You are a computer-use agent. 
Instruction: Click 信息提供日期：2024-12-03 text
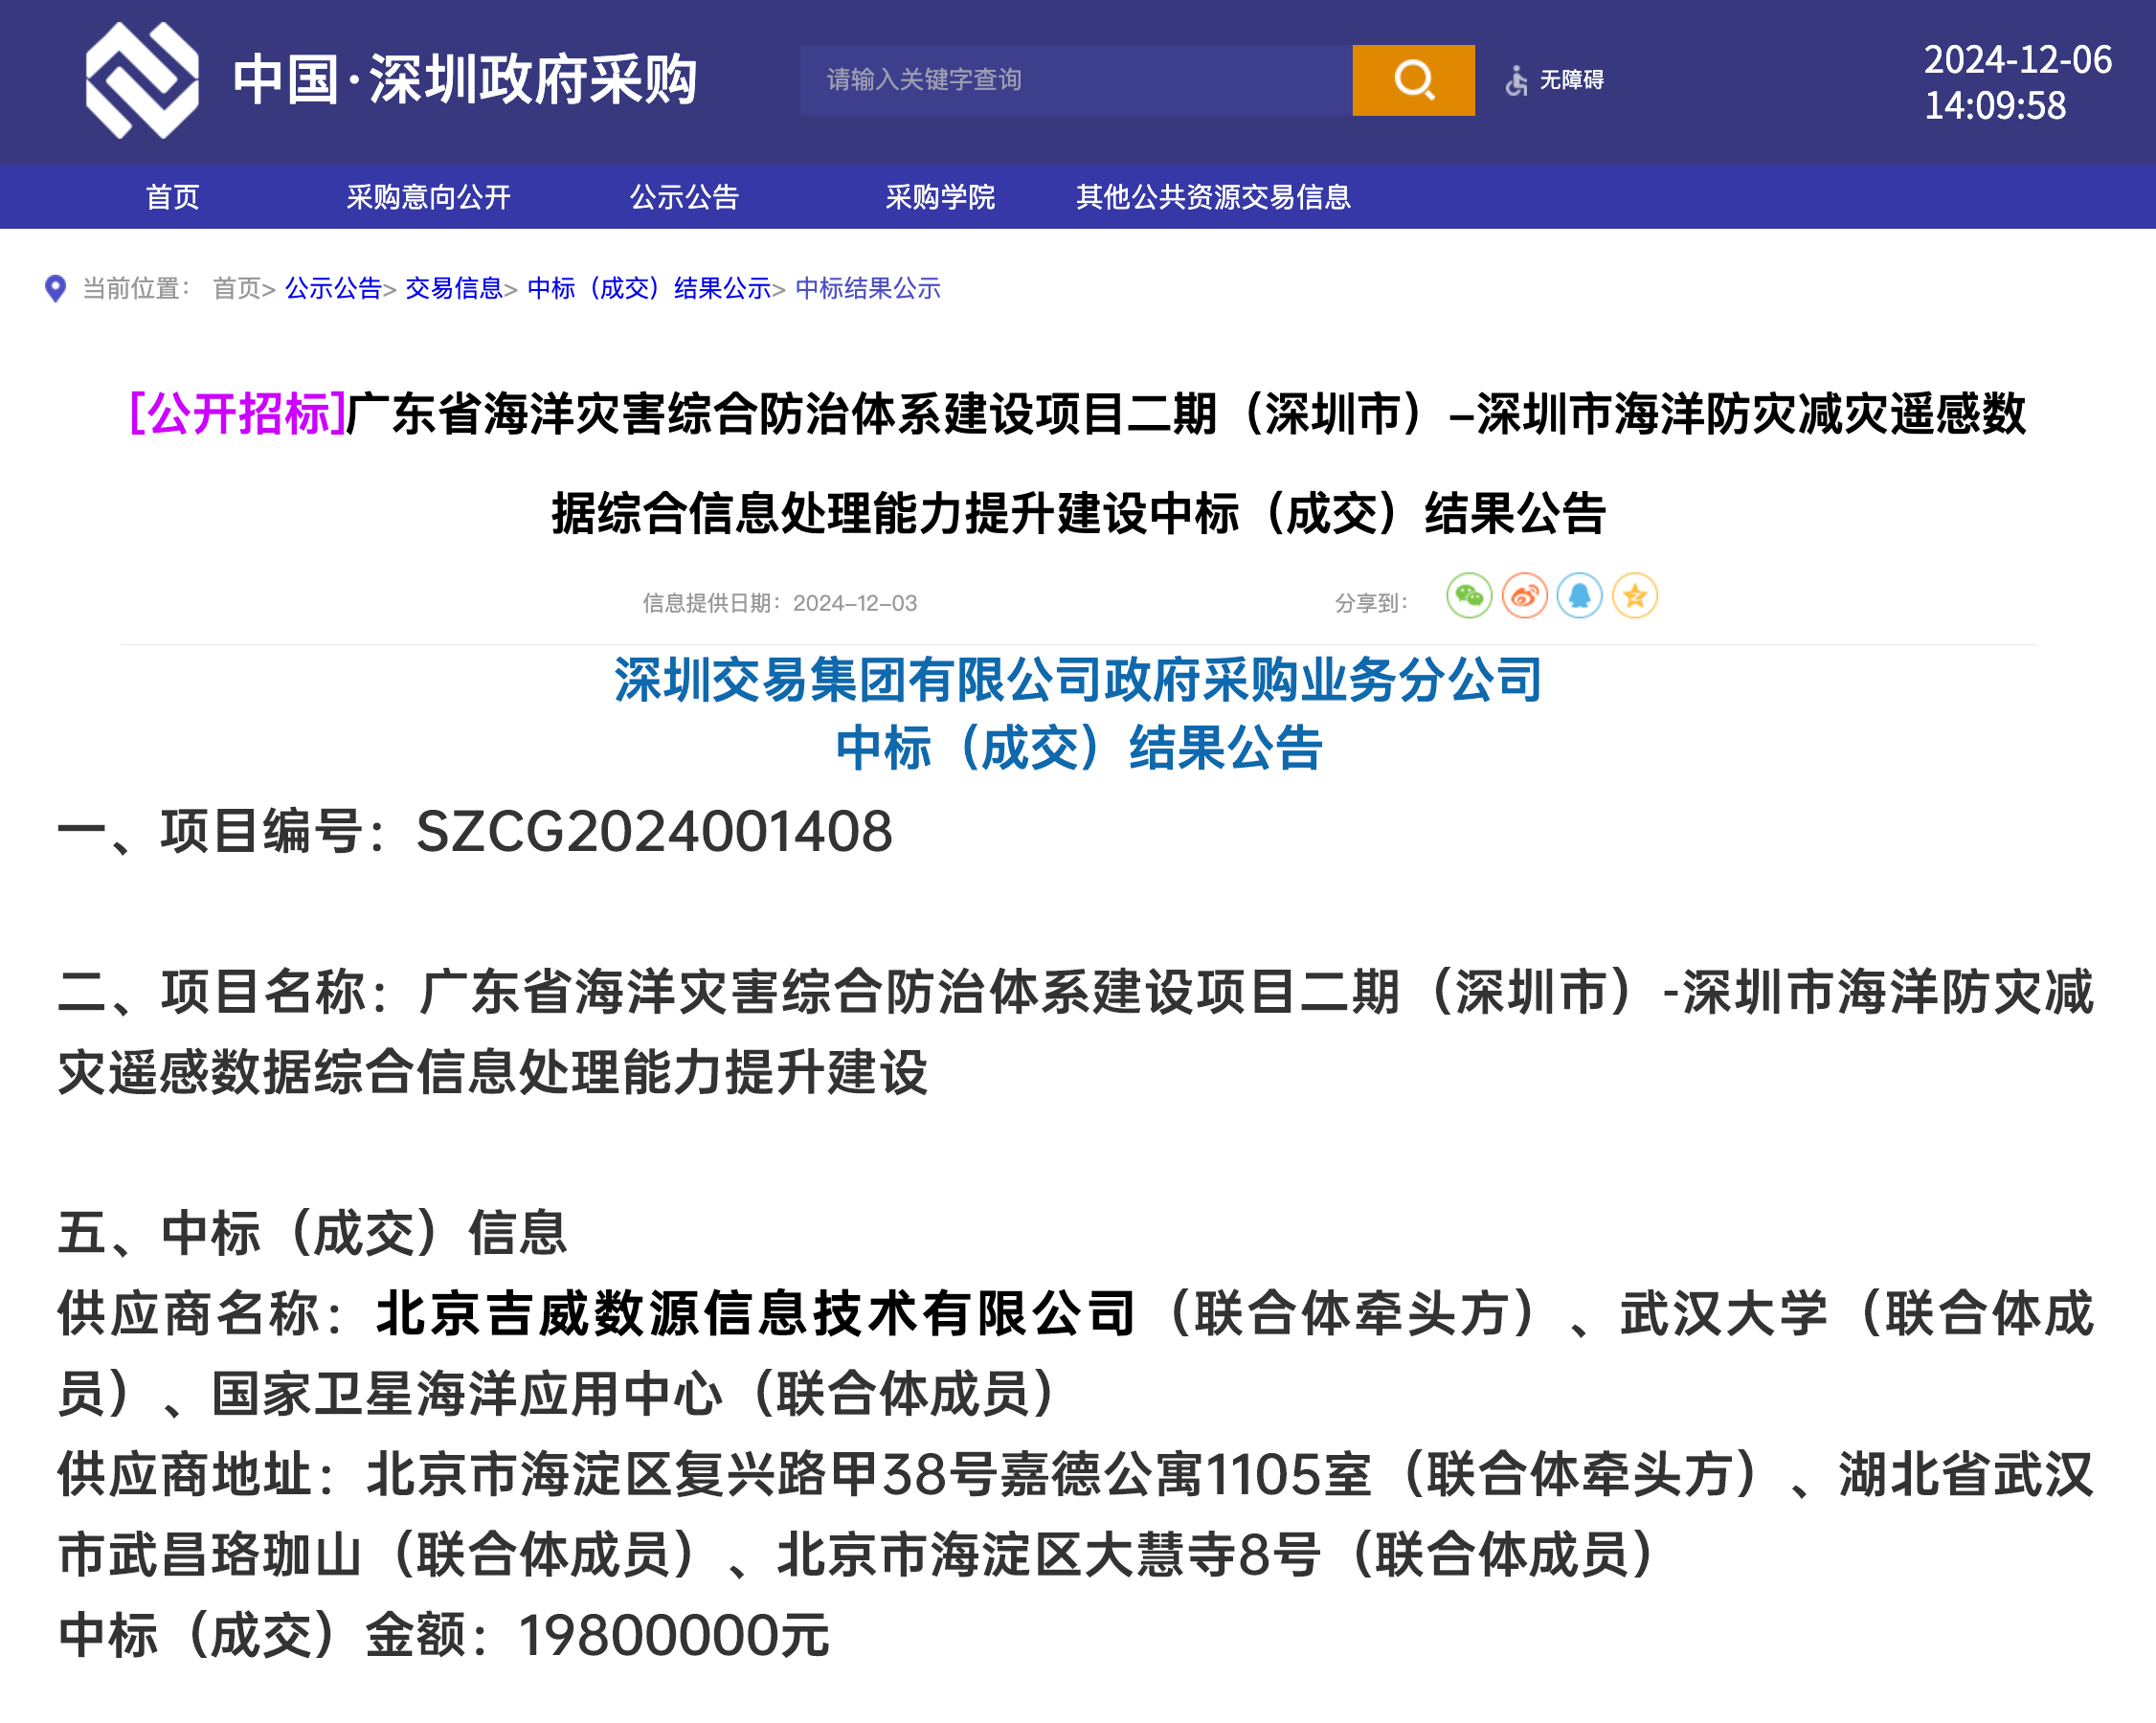click(x=779, y=603)
